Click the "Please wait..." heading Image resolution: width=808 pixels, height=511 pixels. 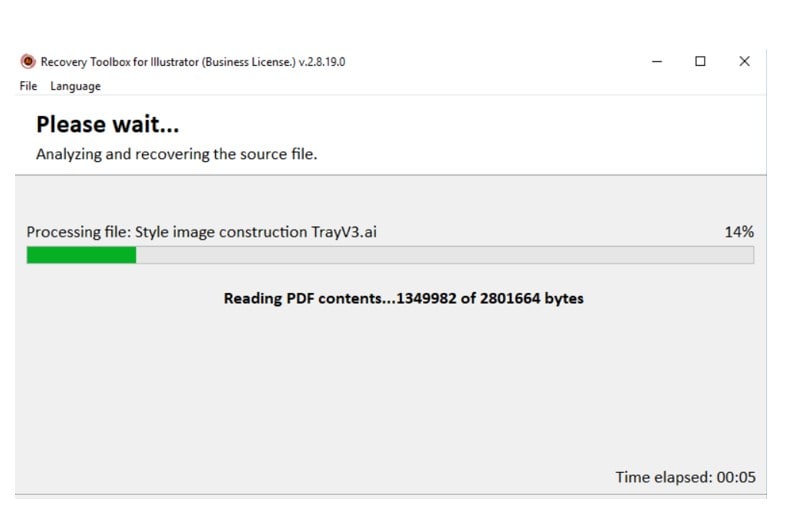(x=107, y=125)
